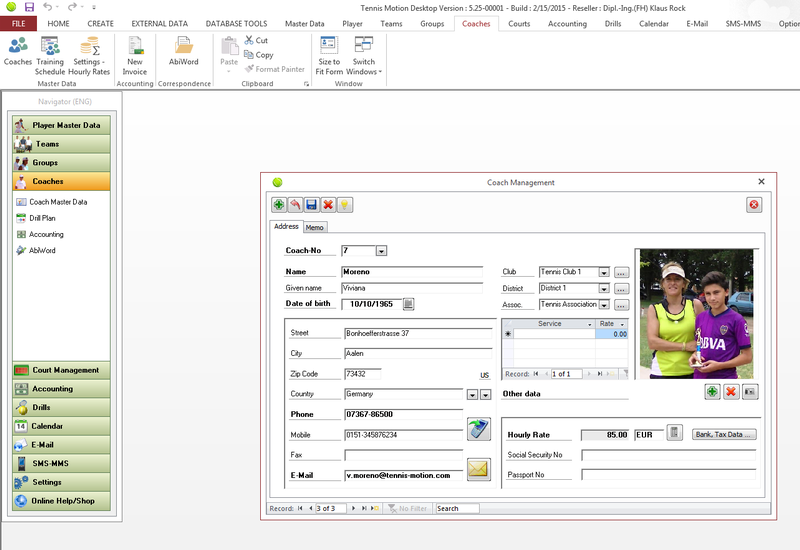
Task: Click the envelope icon beside E-Mail field
Action: point(479,469)
